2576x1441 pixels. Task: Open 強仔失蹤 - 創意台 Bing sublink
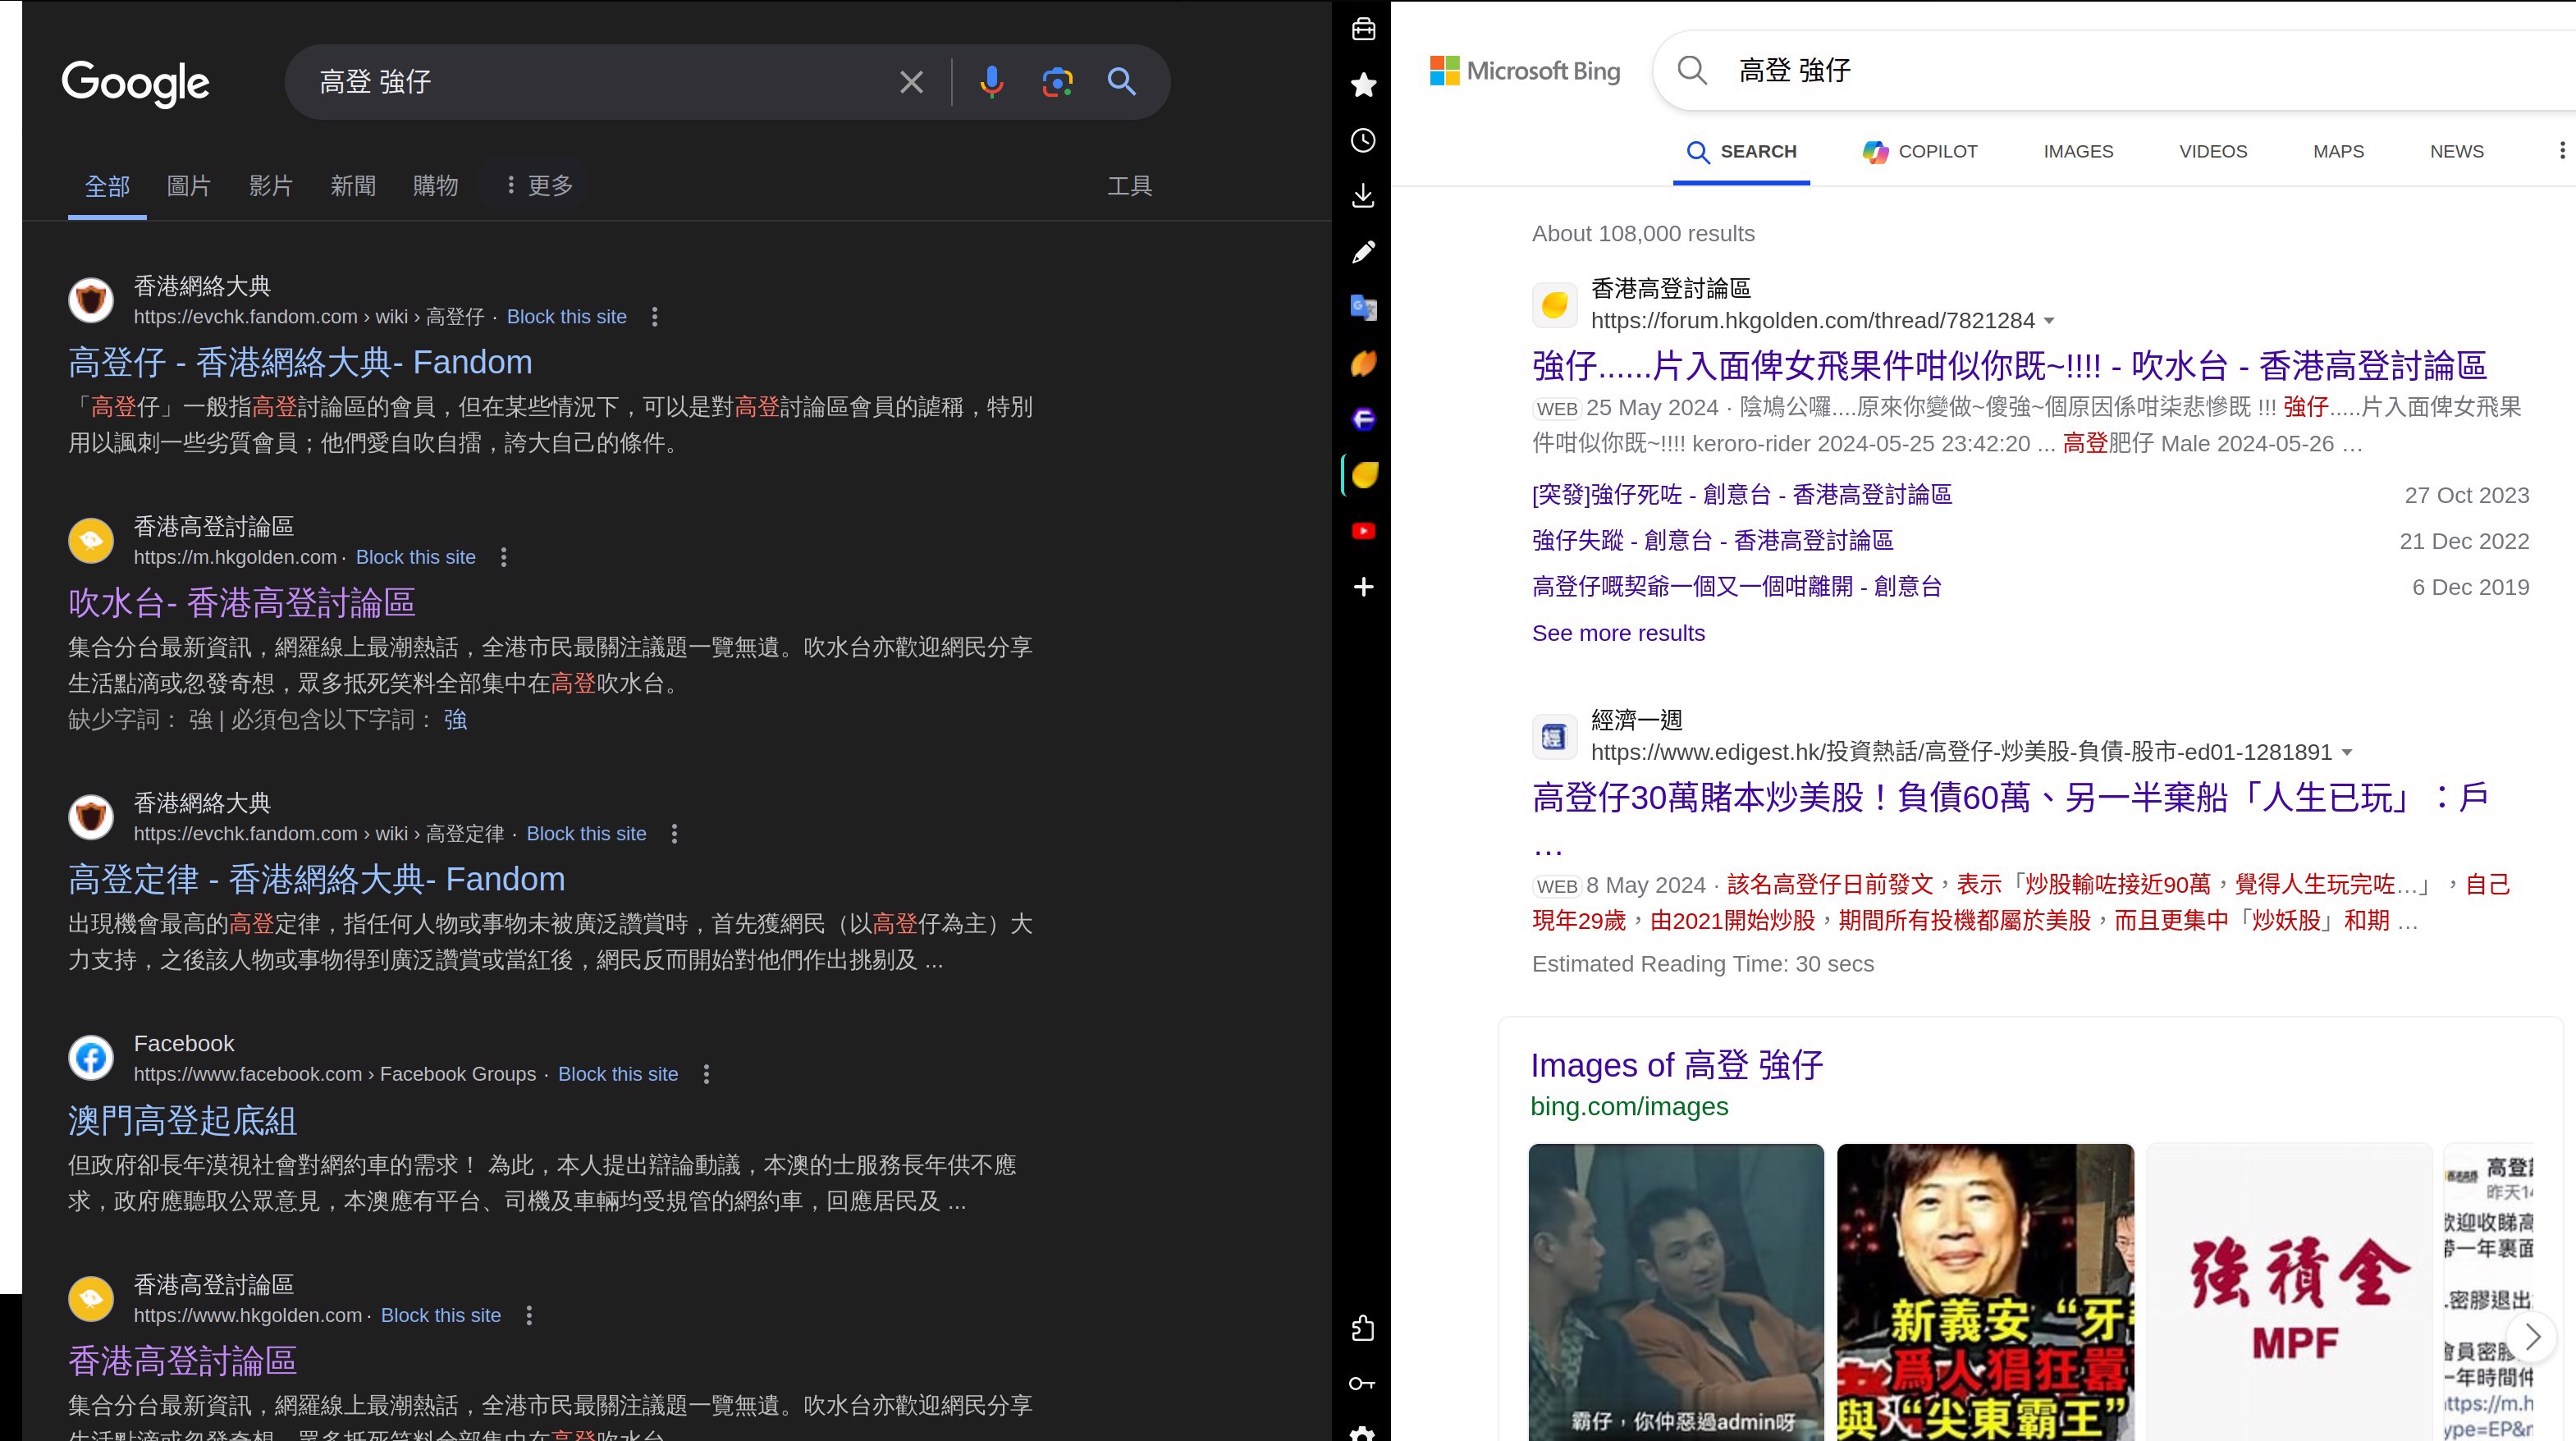tap(1712, 541)
